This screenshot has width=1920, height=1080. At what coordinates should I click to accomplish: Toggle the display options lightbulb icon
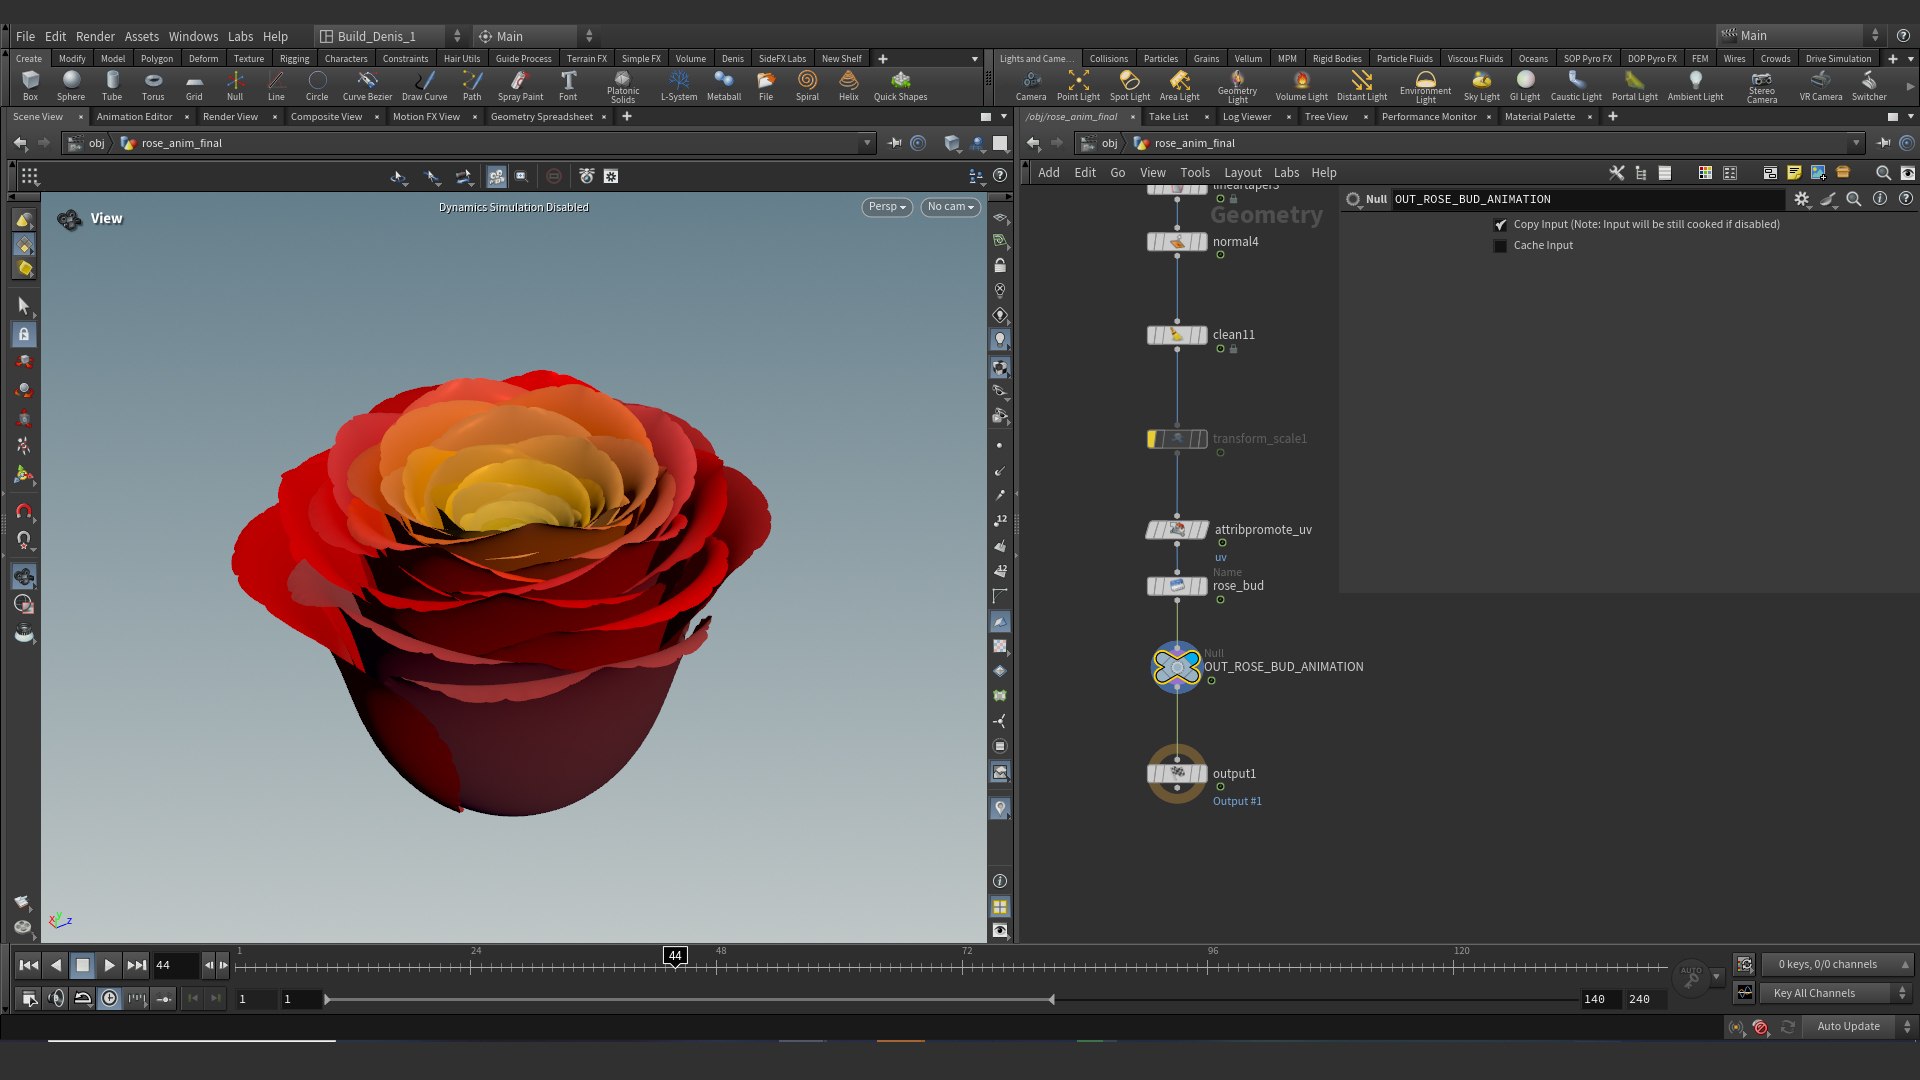pyautogui.click(x=999, y=340)
